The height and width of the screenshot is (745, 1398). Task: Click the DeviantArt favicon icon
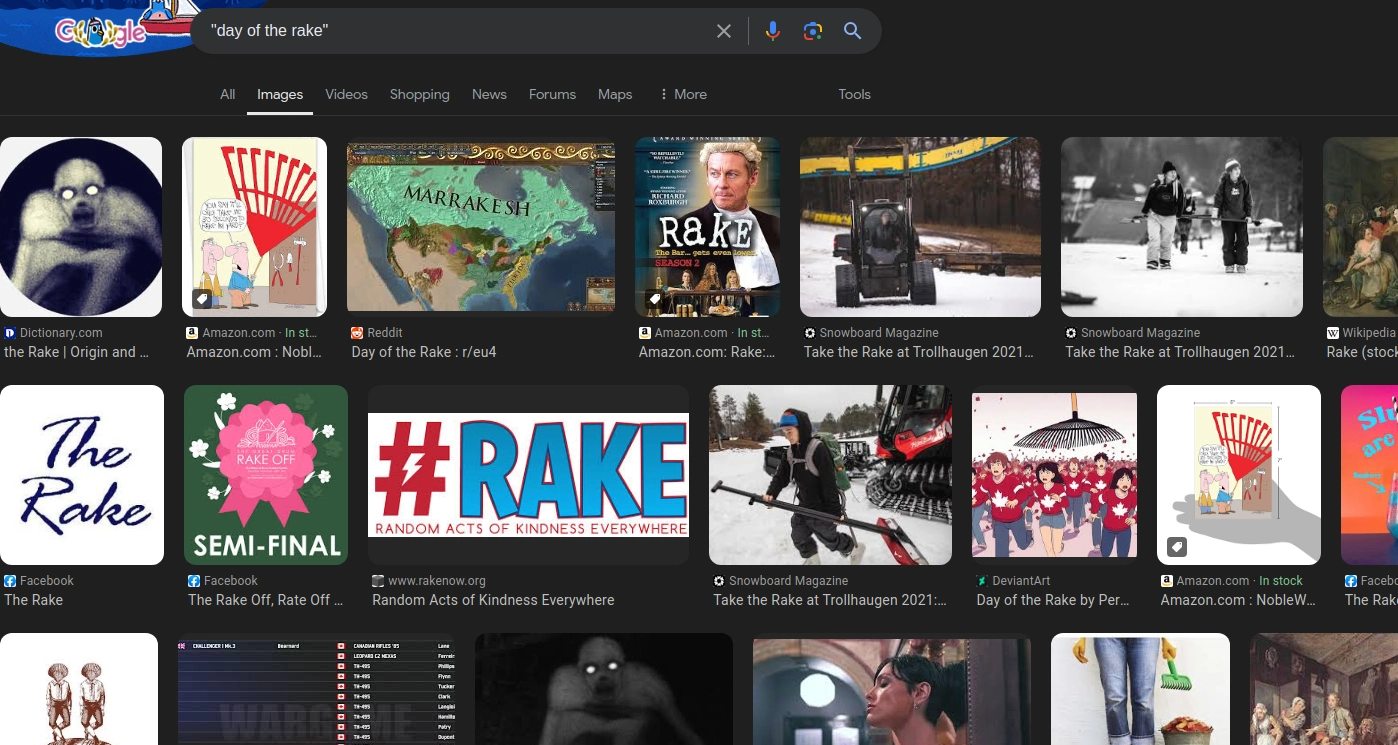(x=982, y=581)
